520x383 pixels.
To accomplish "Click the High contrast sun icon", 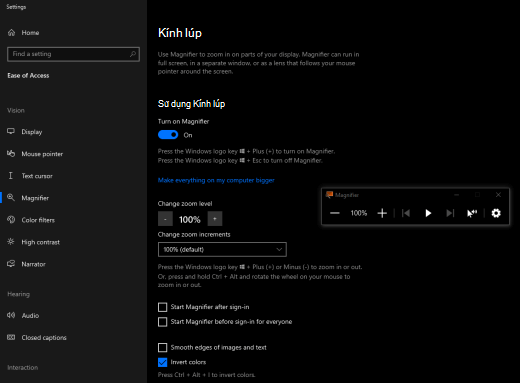I will pyautogui.click(x=11, y=242).
